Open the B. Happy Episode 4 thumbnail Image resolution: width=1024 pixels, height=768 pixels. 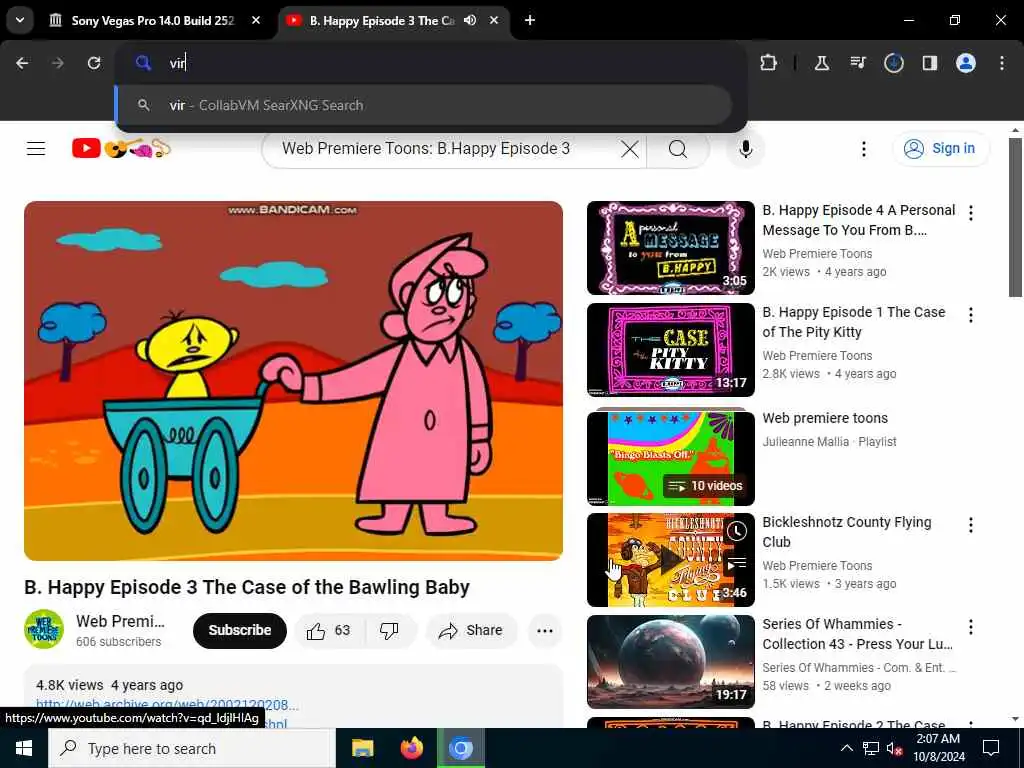click(671, 248)
